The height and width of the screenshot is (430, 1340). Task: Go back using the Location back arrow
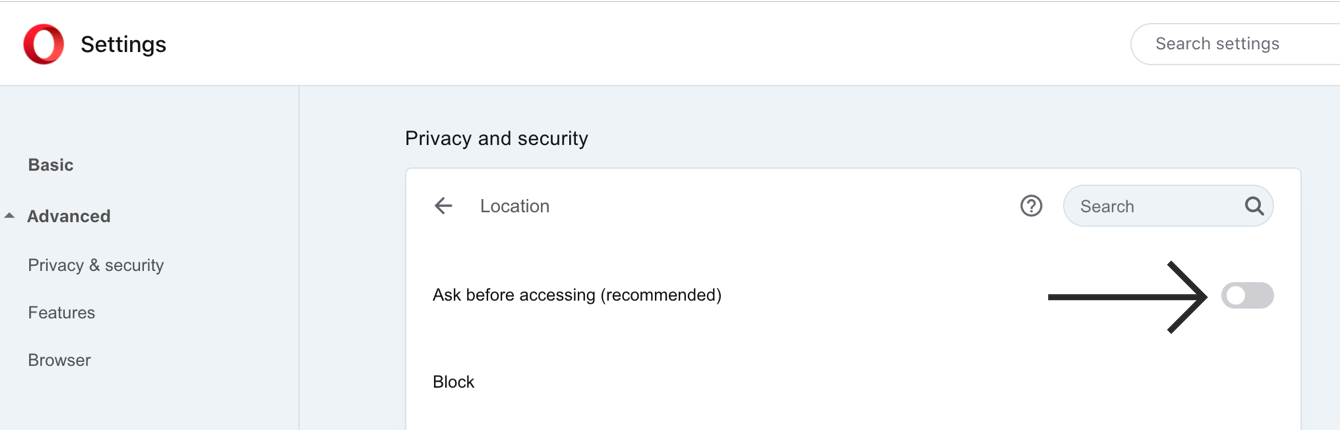point(443,206)
